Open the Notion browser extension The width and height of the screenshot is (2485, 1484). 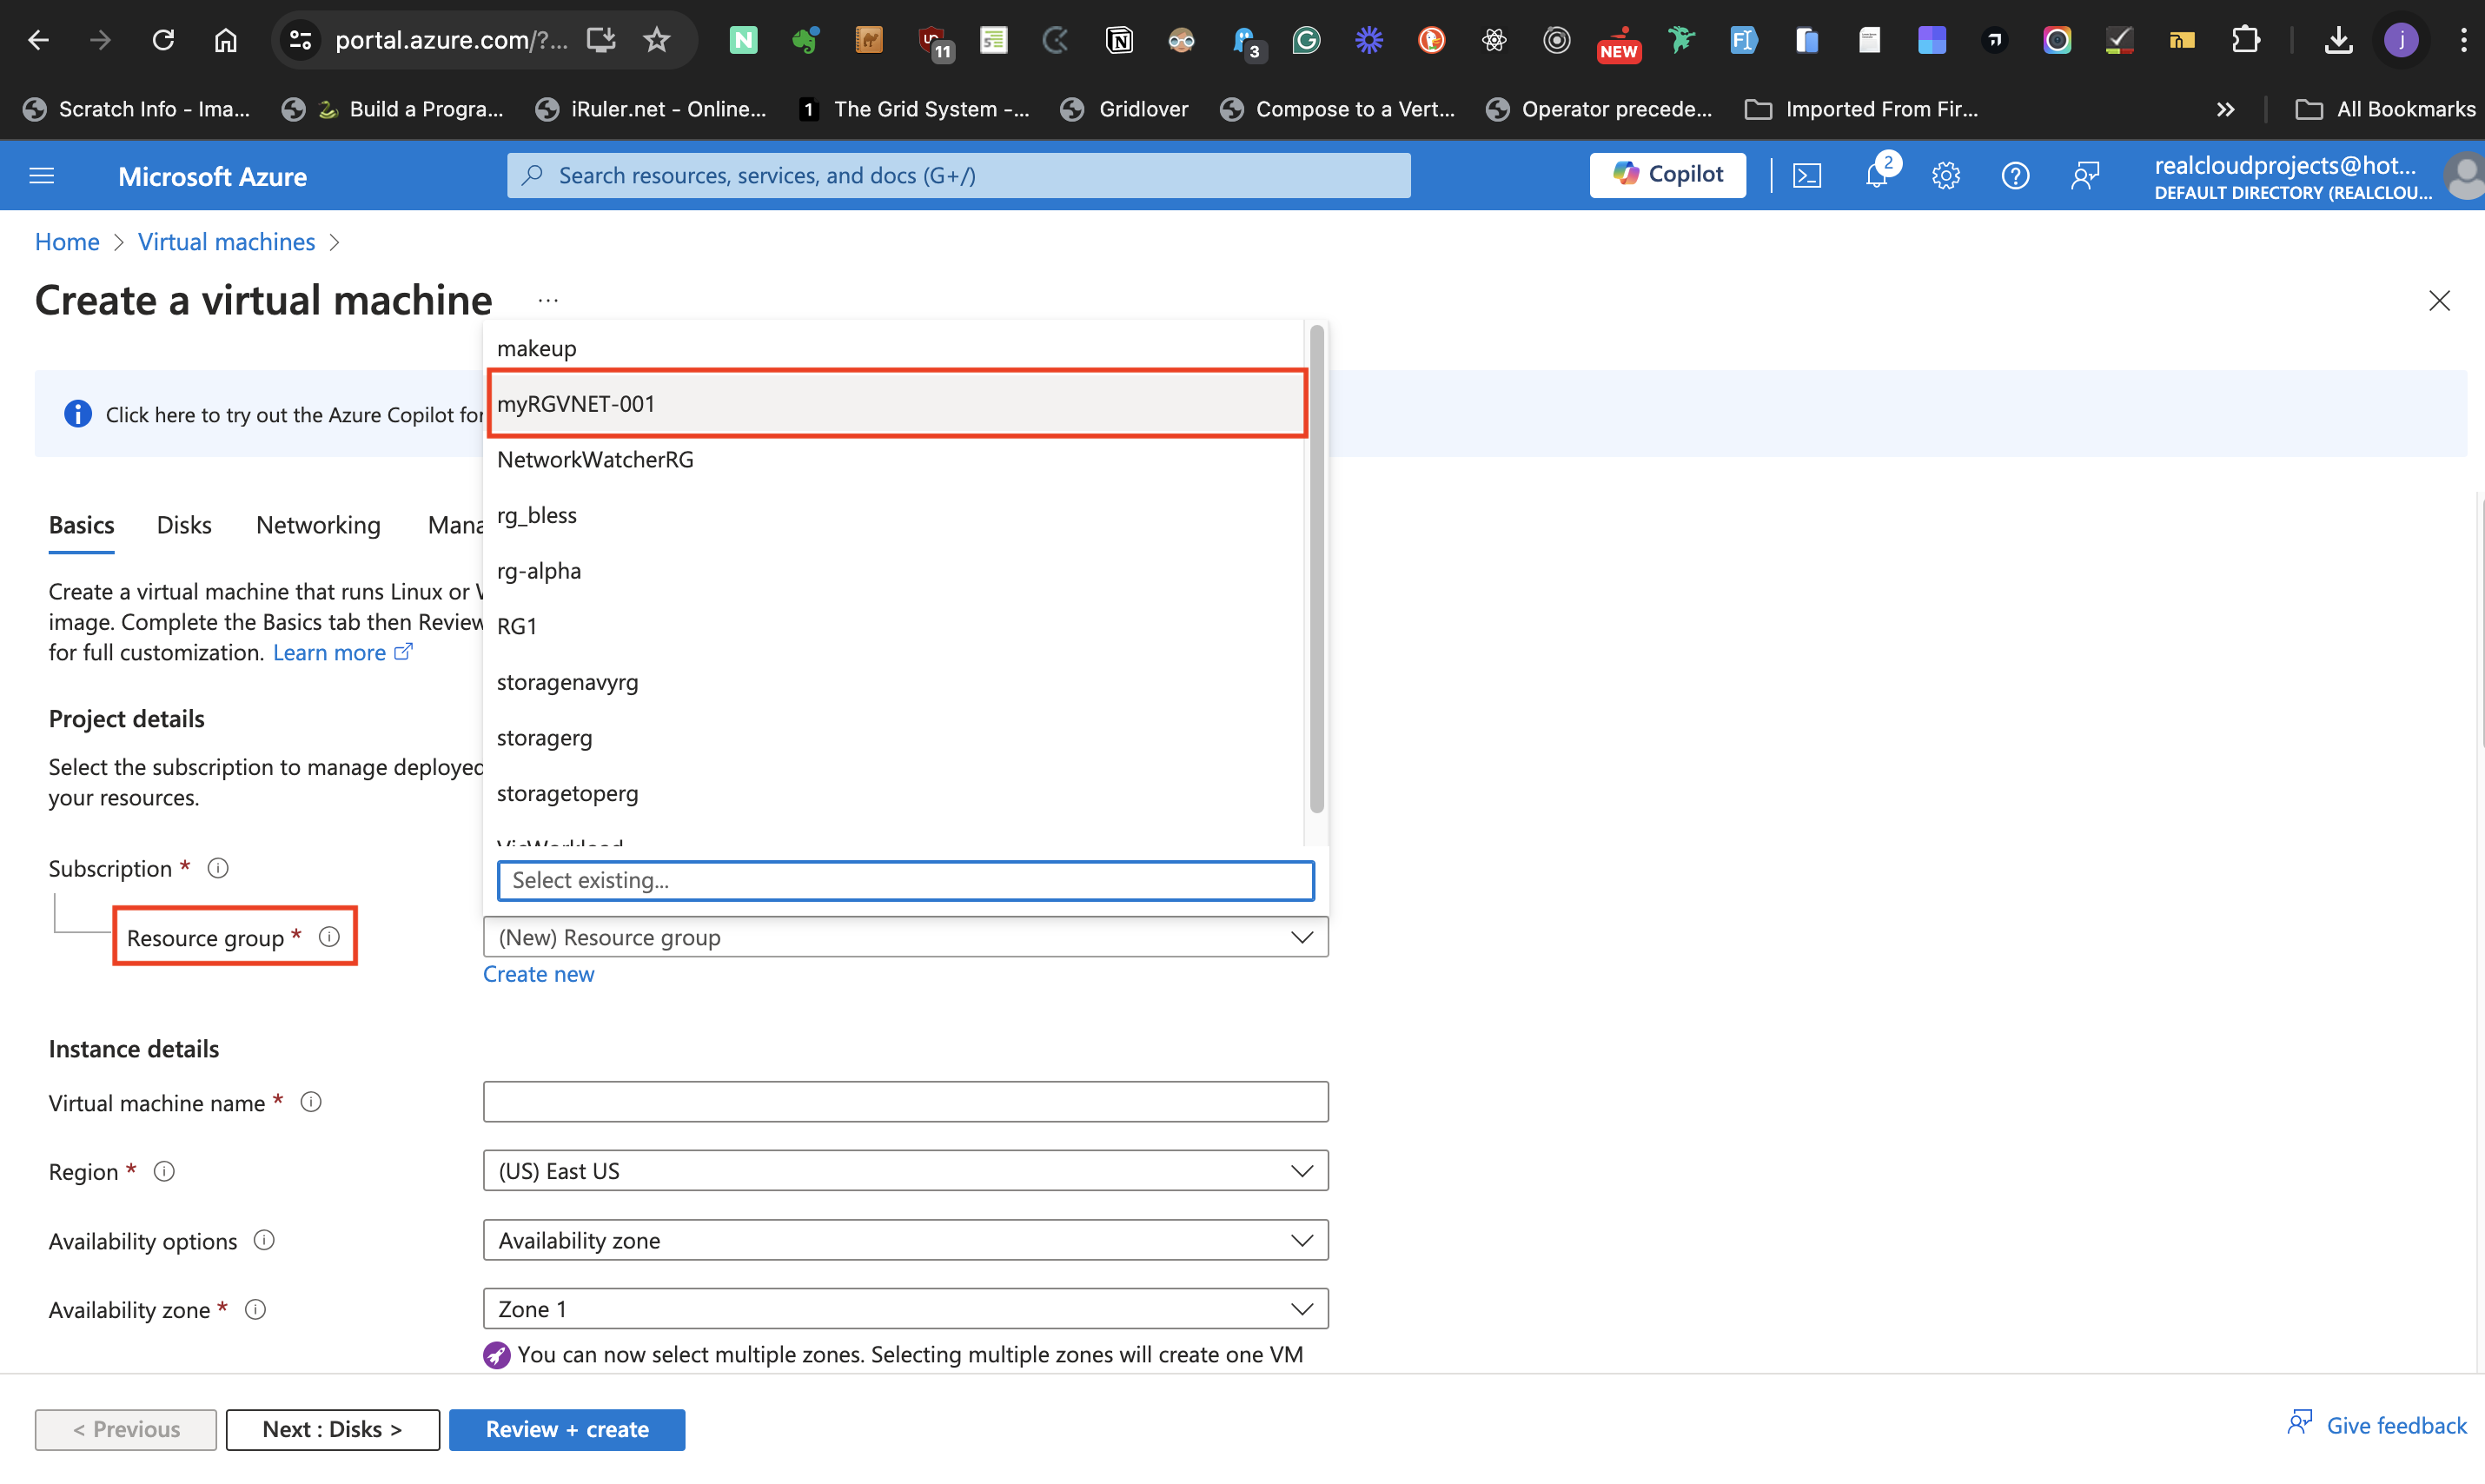click(x=1119, y=40)
